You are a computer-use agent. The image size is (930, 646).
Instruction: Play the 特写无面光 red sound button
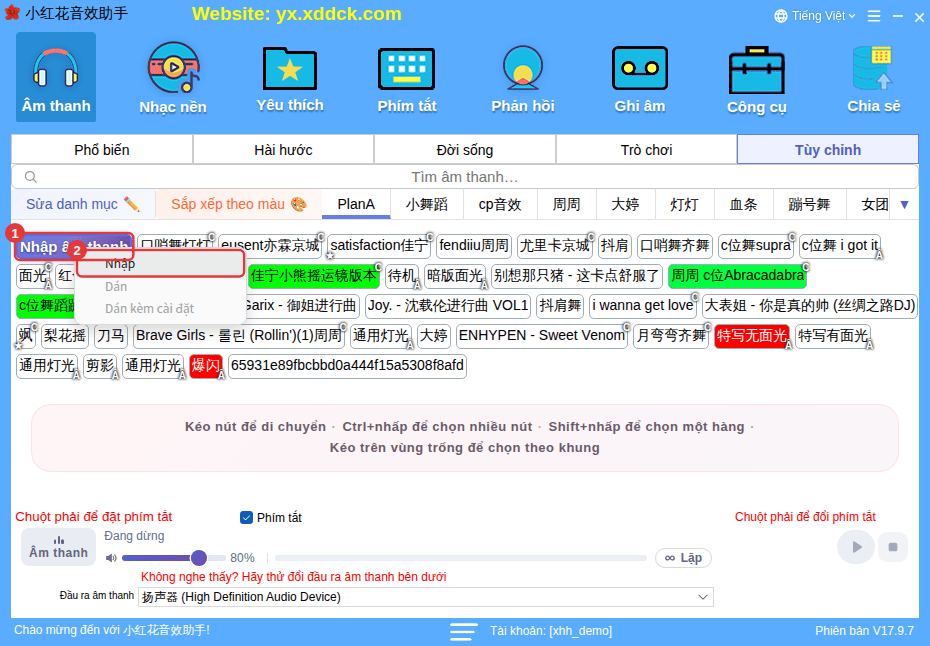(751, 336)
